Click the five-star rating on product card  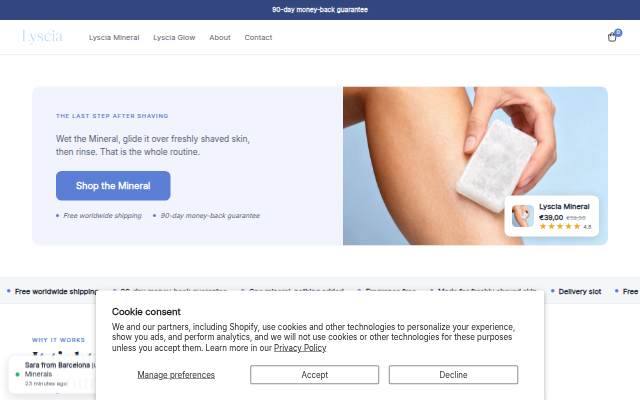pos(560,227)
